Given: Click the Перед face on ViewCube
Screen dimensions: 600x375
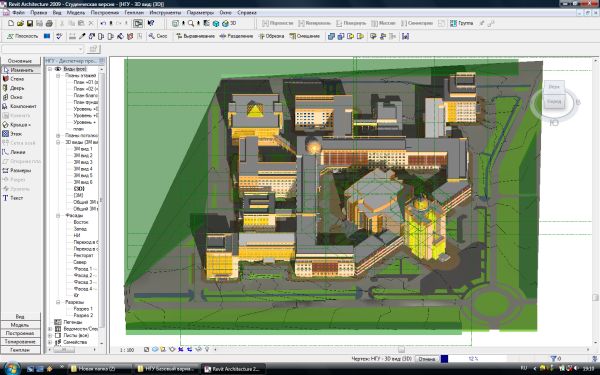Looking at the screenshot, I should point(554,101).
